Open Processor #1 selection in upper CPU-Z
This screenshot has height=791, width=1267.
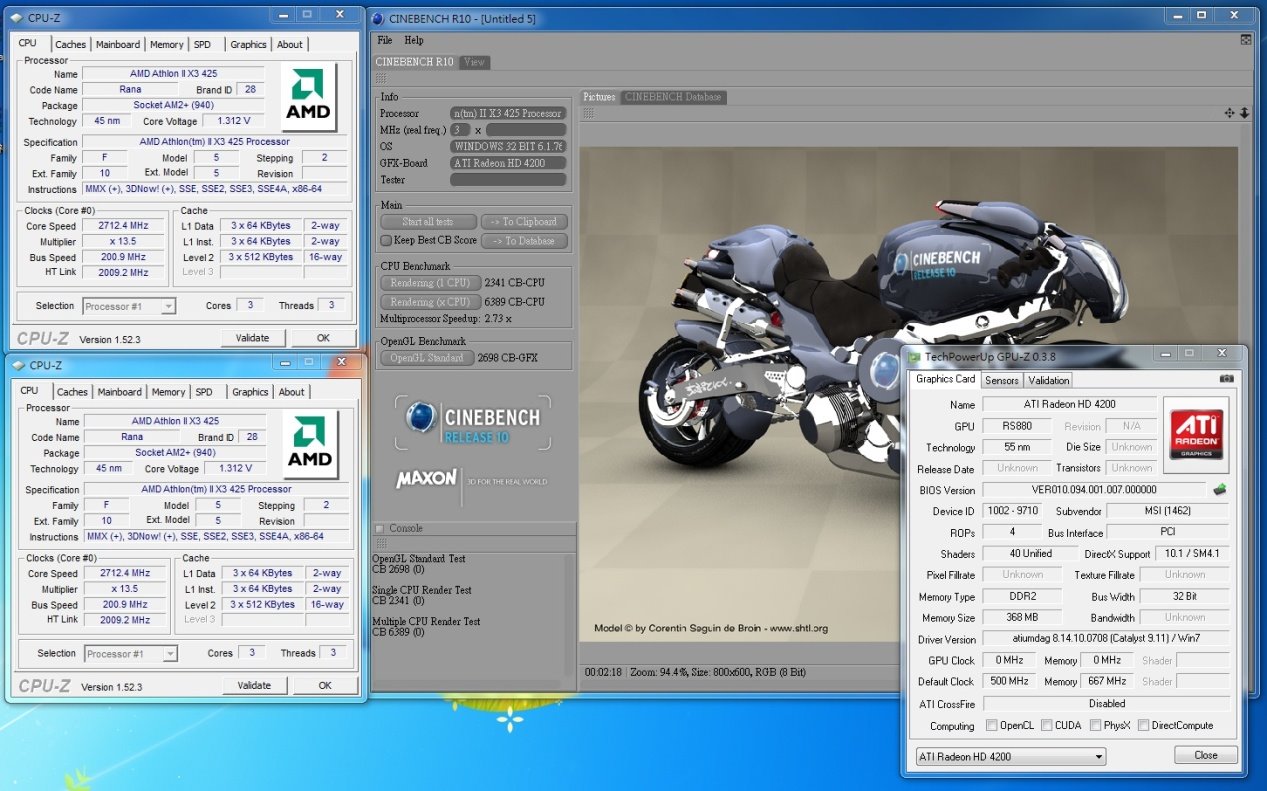pos(129,306)
